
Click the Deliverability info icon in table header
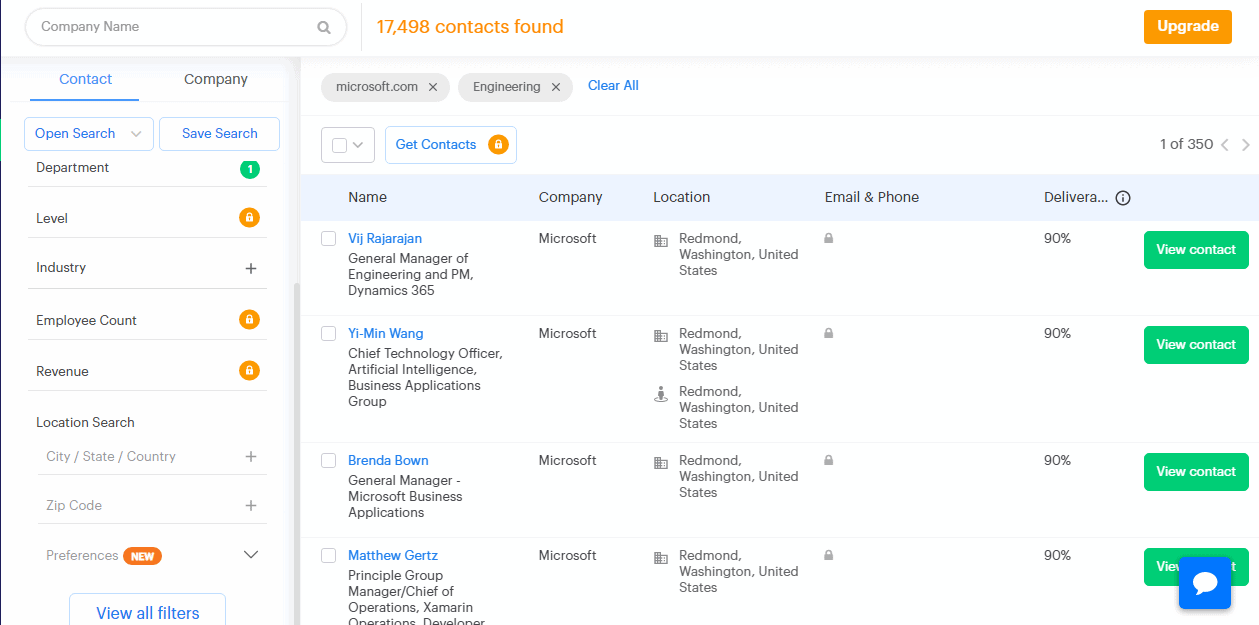tap(1123, 197)
